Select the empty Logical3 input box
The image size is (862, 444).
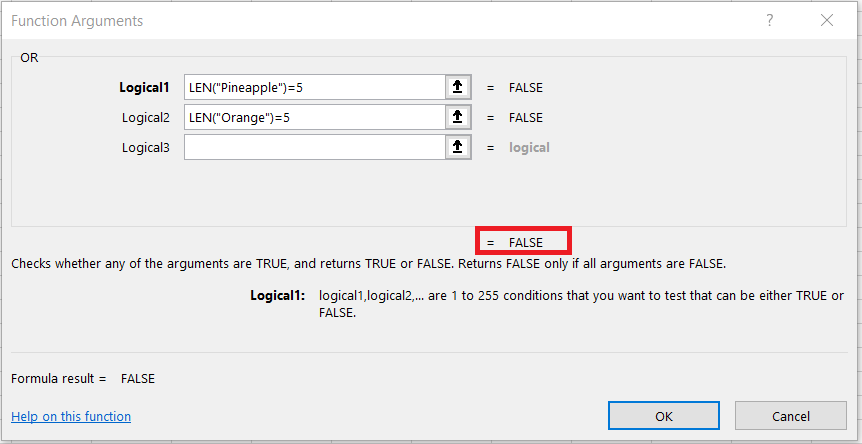pos(314,148)
